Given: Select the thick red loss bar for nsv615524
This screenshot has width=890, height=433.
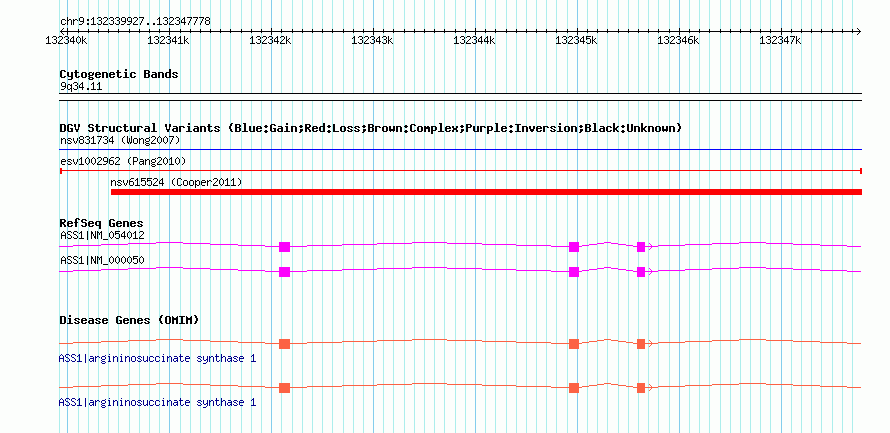Looking at the screenshot, I should tap(486, 192).
